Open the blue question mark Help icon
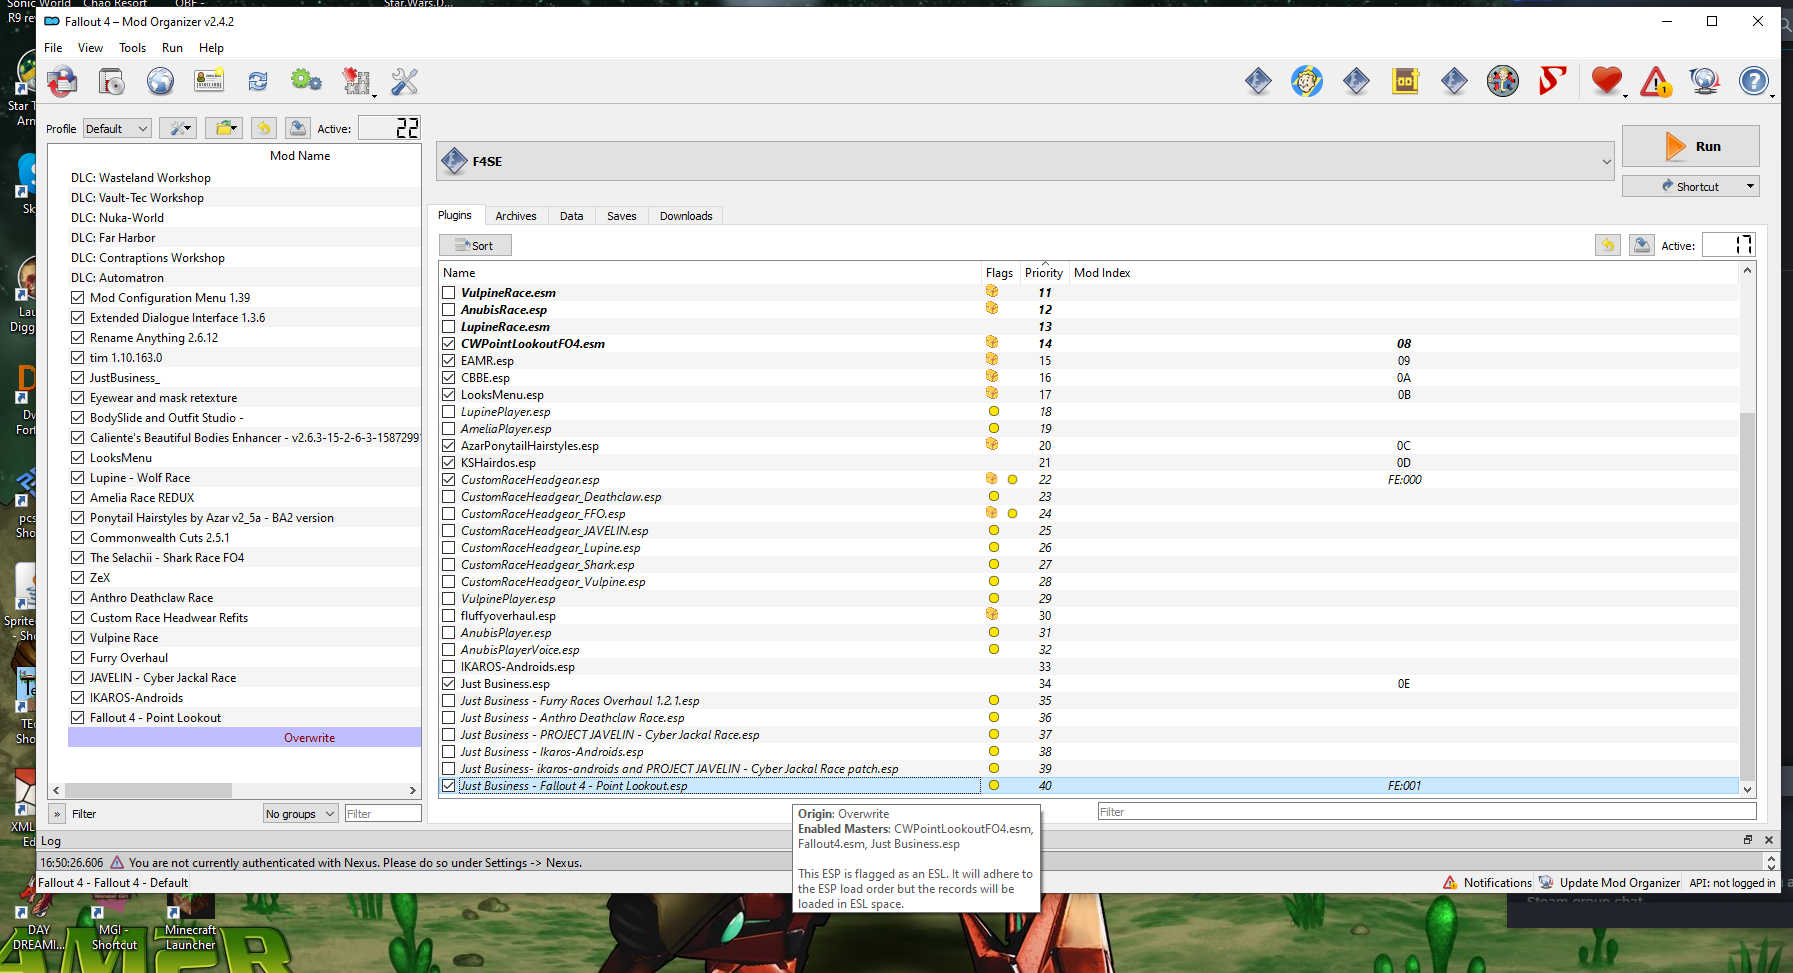This screenshot has width=1793, height=973. click(x=1754, y=81)
